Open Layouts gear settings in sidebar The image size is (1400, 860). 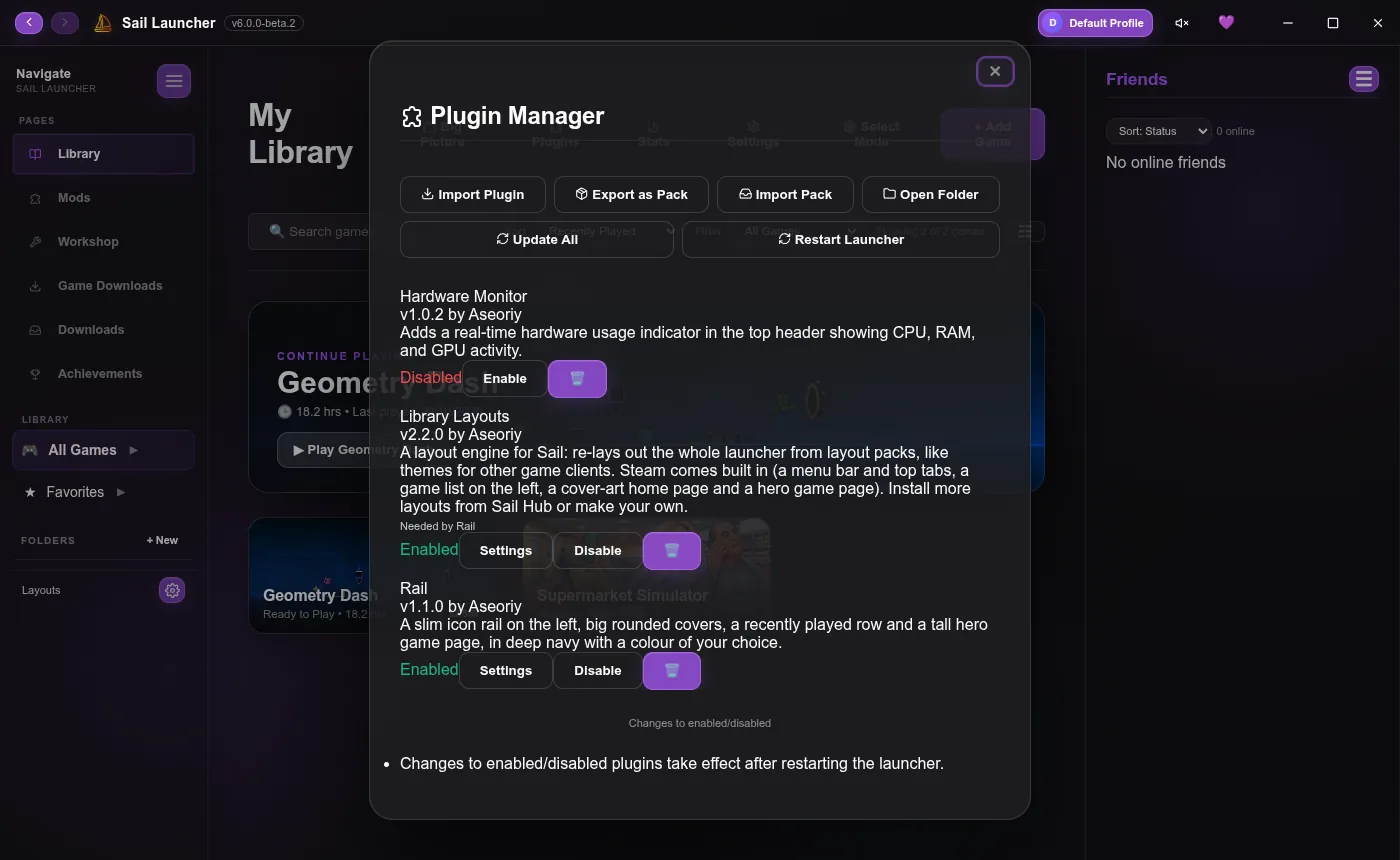click(x=172, y=590)
